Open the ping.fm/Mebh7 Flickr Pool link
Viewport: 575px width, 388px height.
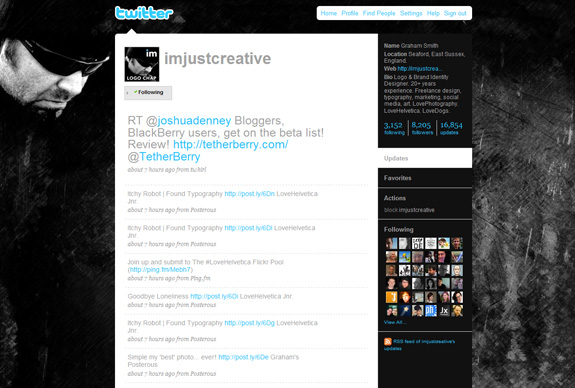click(x=160, y=270)
